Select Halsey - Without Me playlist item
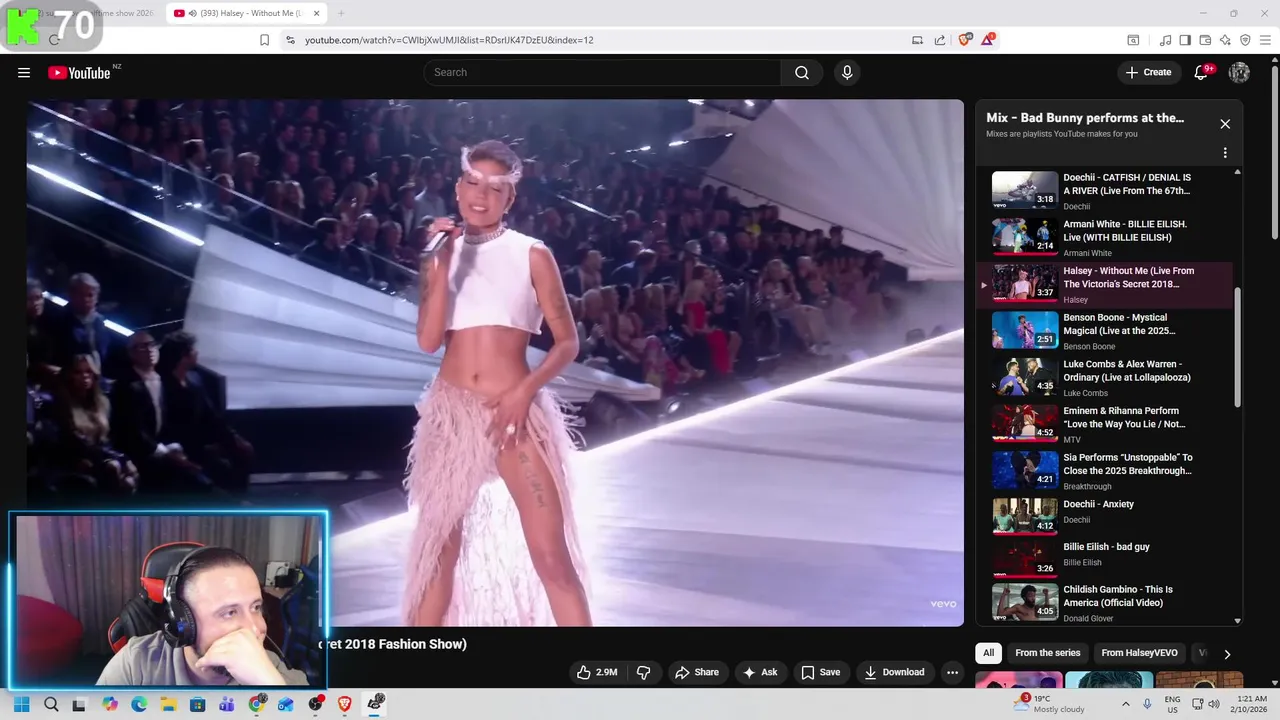Viewport: 1280px width, 720px height. click(x=1105, y=284)
